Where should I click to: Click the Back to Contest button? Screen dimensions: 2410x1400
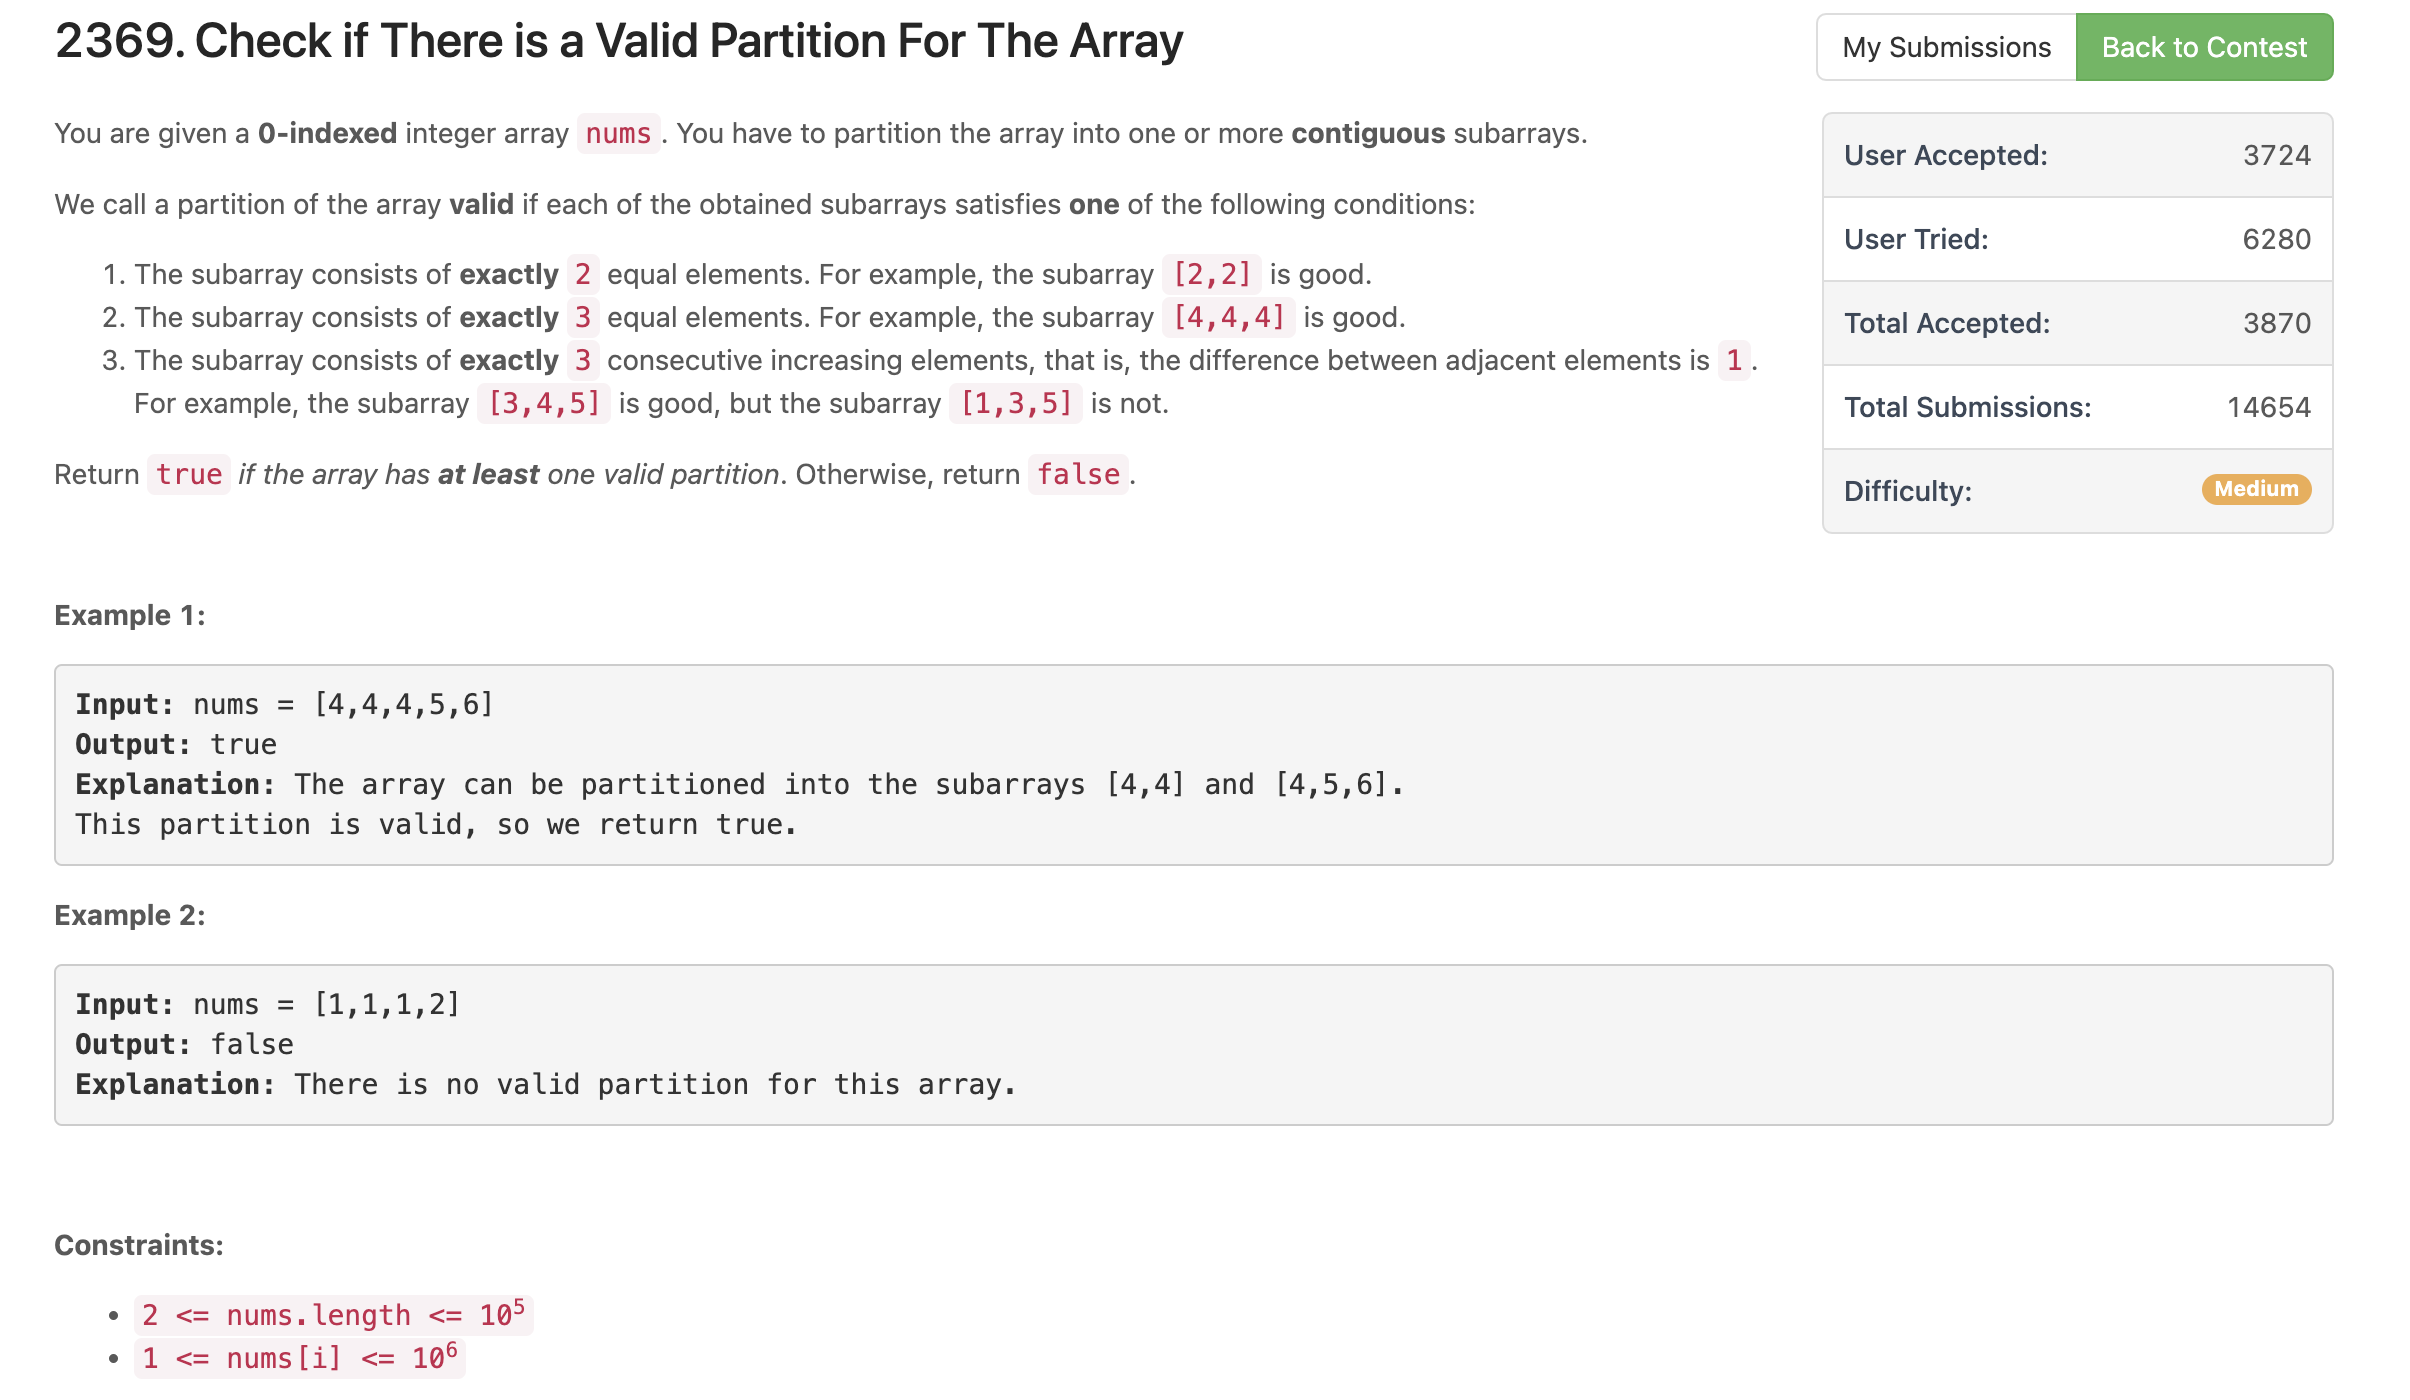tap(2204, 47)
